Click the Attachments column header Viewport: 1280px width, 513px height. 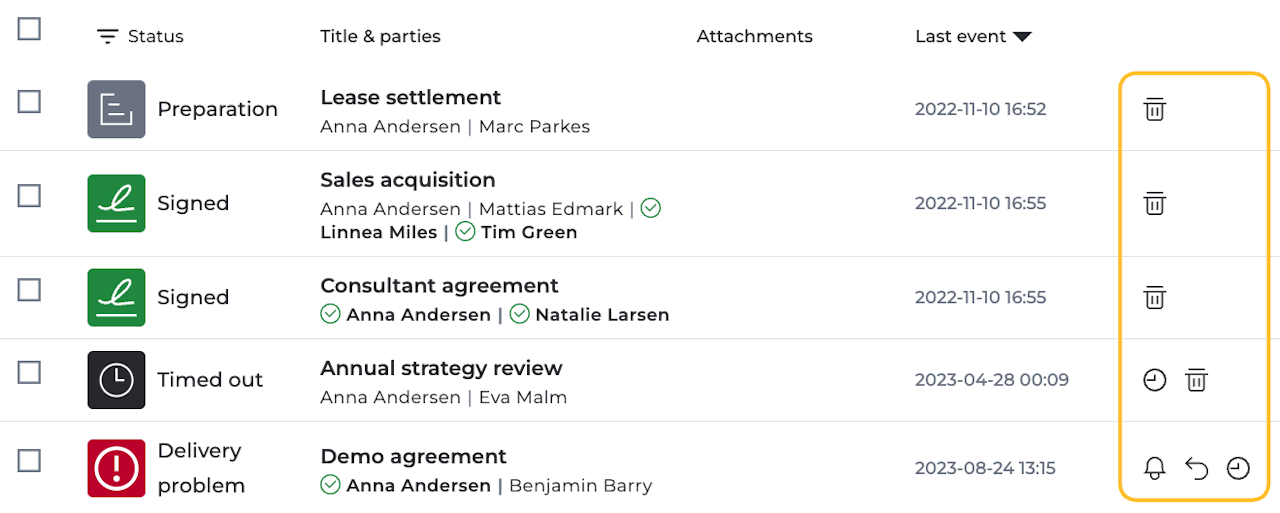point(754,36)
